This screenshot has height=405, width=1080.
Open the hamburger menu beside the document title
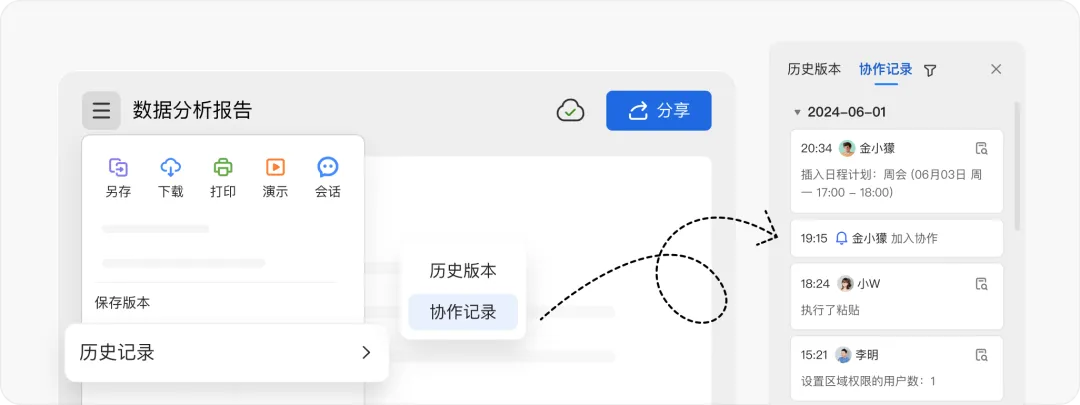101,110
